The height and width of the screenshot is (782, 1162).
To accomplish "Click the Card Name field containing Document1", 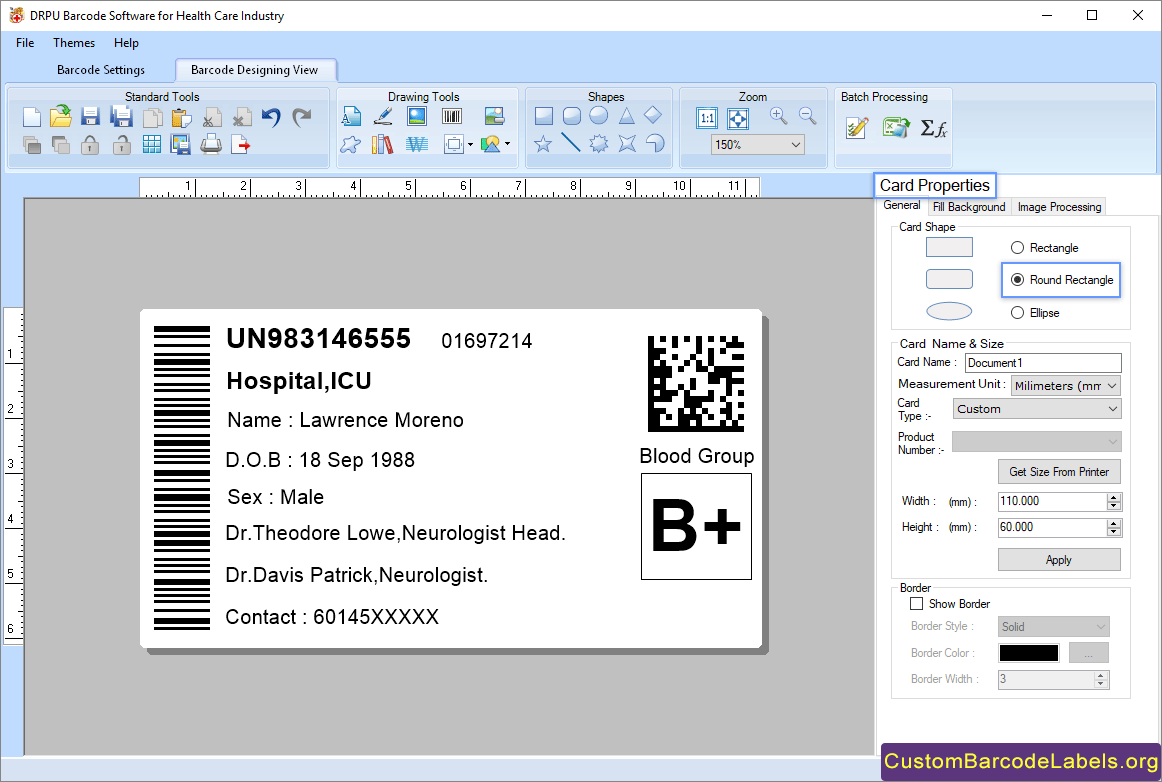I will click(1043, 362).
